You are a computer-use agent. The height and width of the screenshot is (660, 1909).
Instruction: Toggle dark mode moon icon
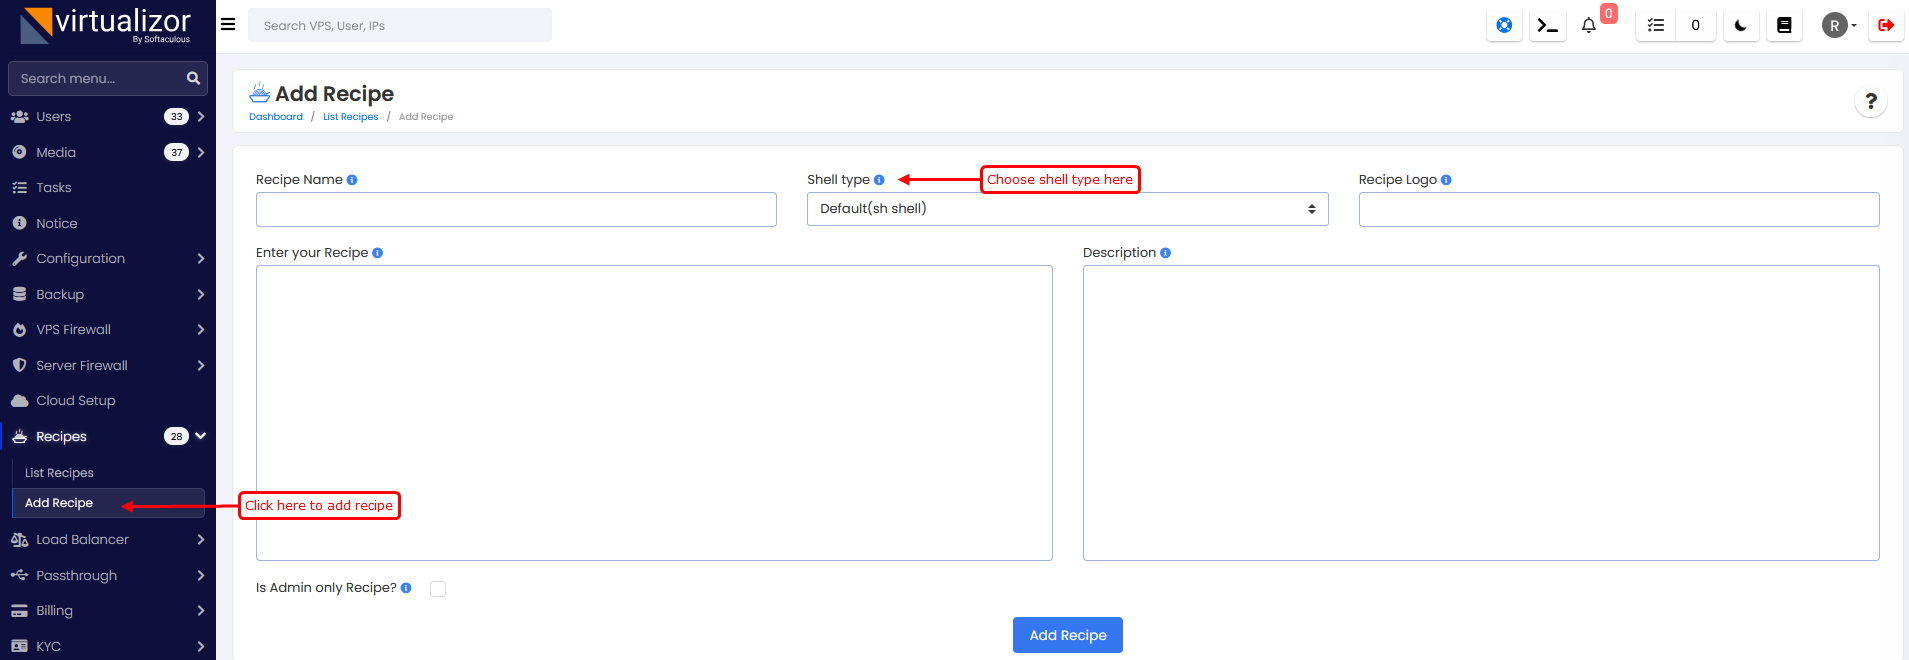pos(1741,26)
